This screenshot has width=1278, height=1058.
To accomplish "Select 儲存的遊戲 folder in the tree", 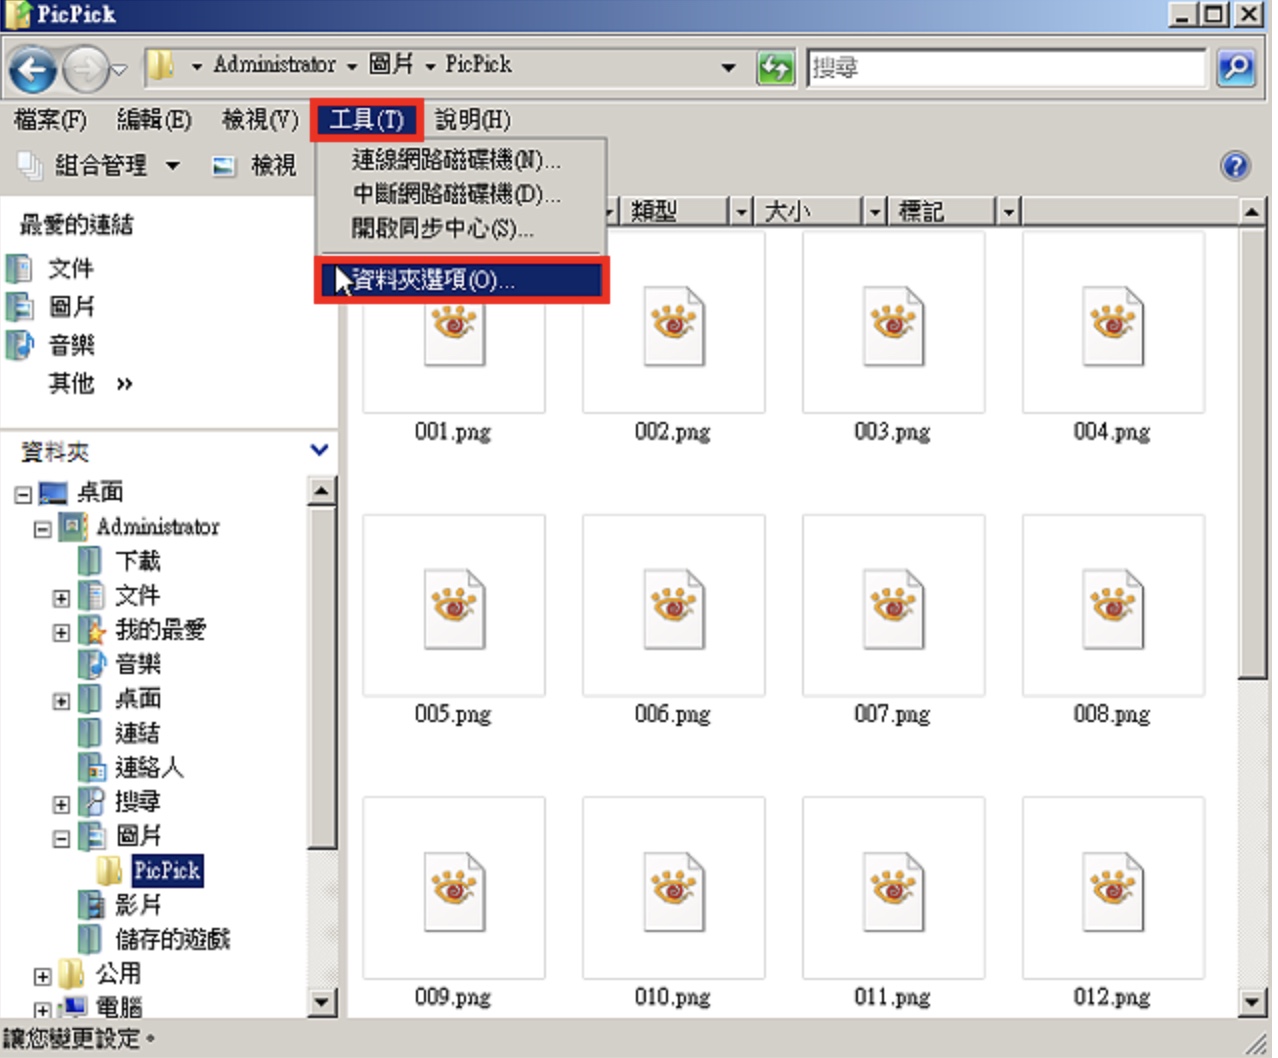I will [x=172, y=939].
